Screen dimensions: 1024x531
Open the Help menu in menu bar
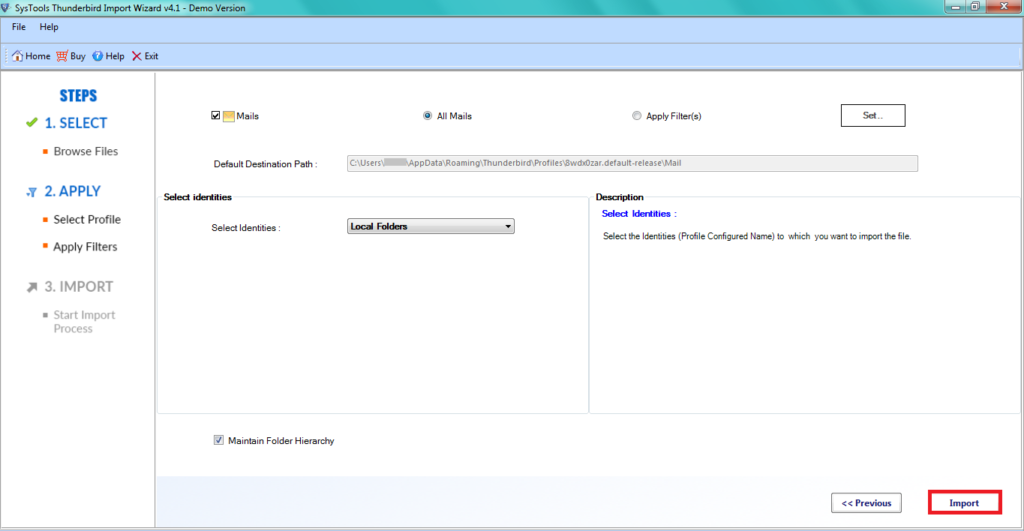tap(49, 27)
